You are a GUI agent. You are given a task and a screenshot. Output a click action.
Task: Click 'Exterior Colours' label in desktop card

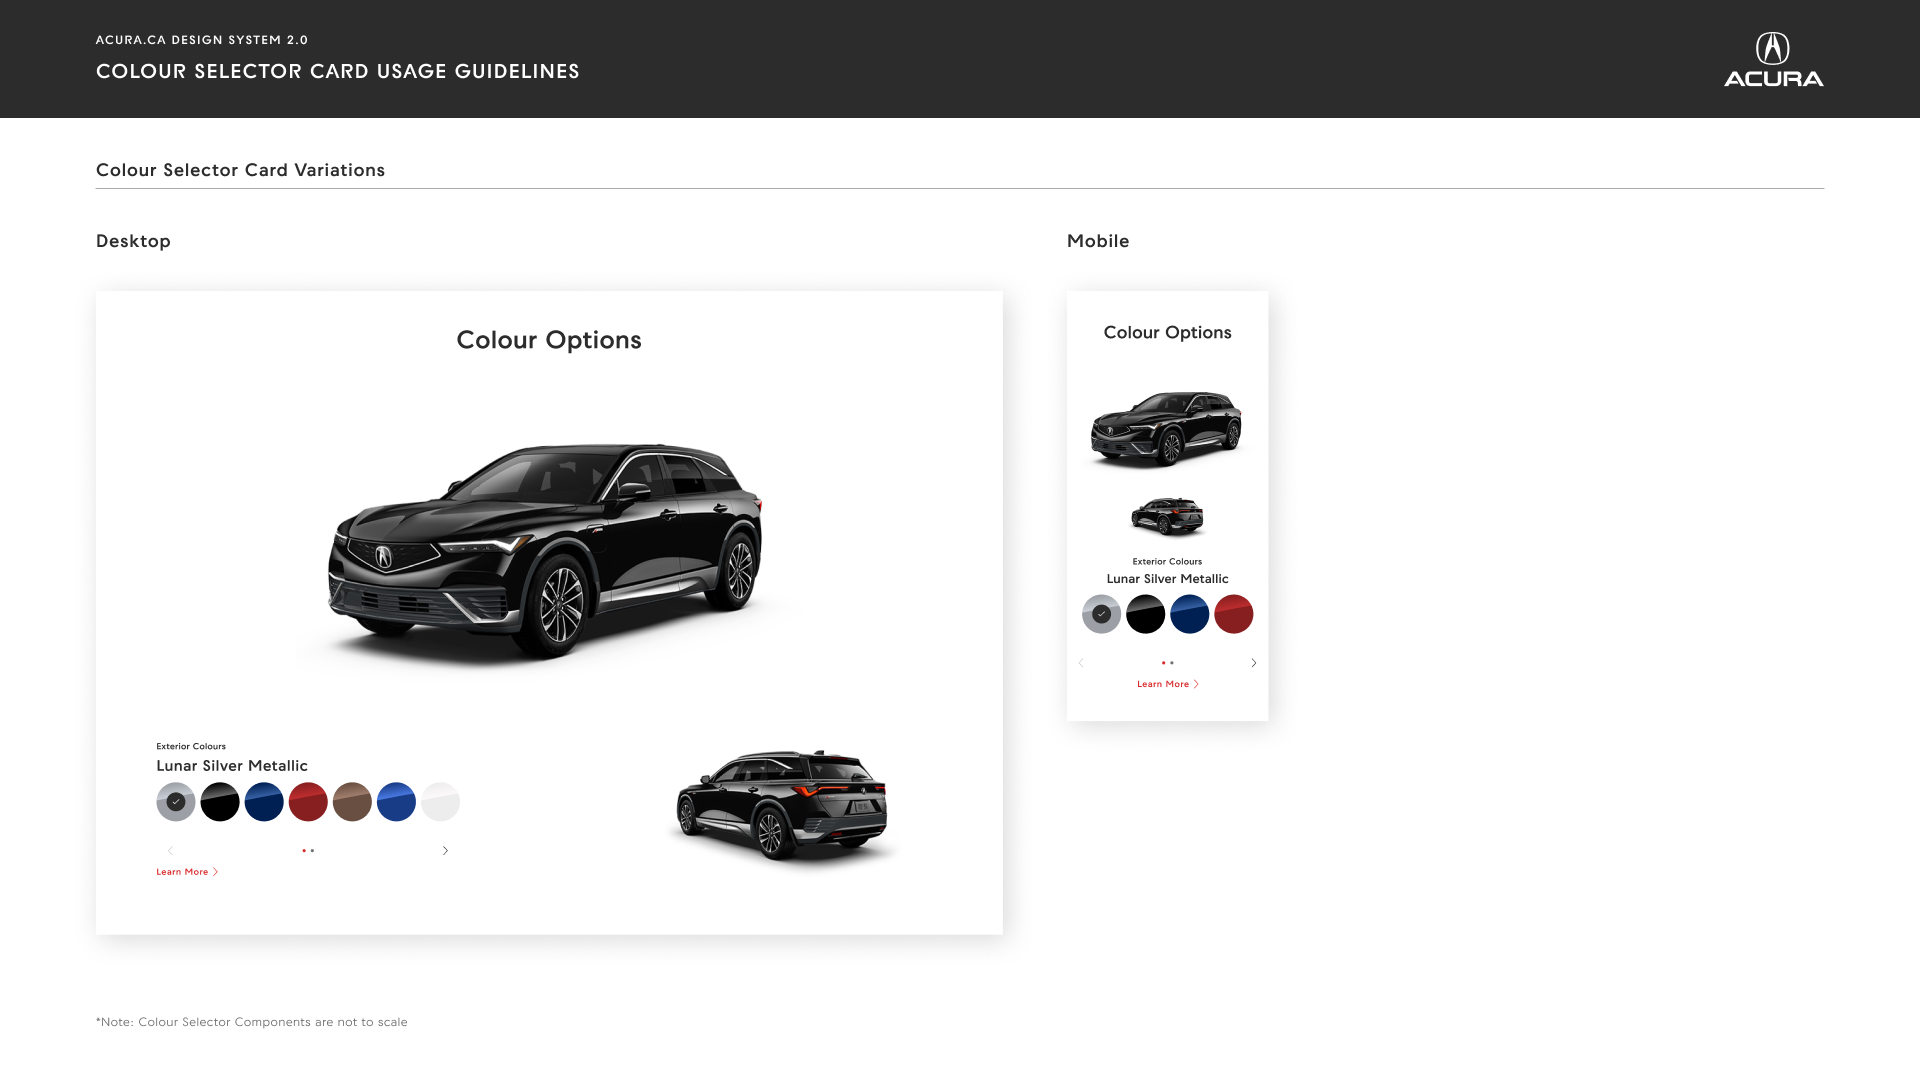(191, 746)
